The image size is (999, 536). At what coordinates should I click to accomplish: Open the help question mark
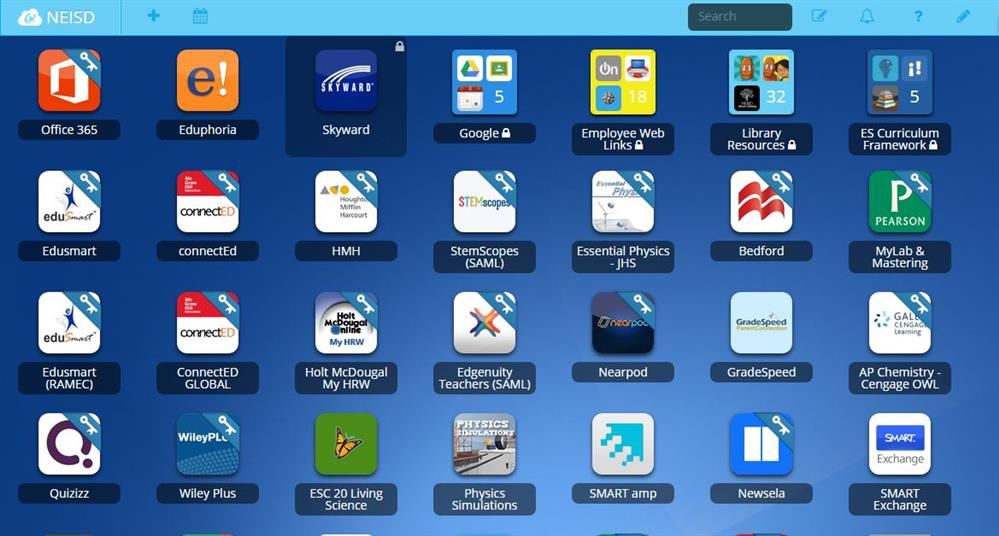pos(918,16)
